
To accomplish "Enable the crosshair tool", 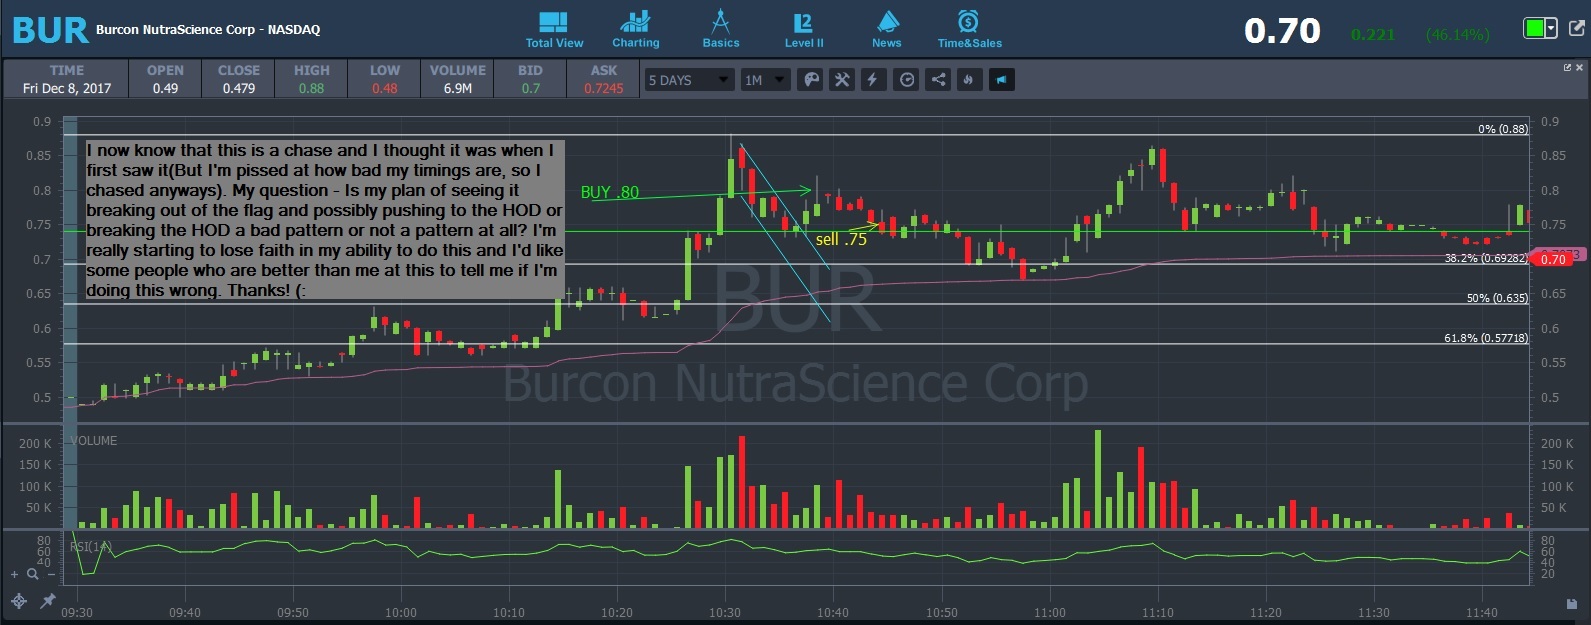I will (x=19, y=601).
